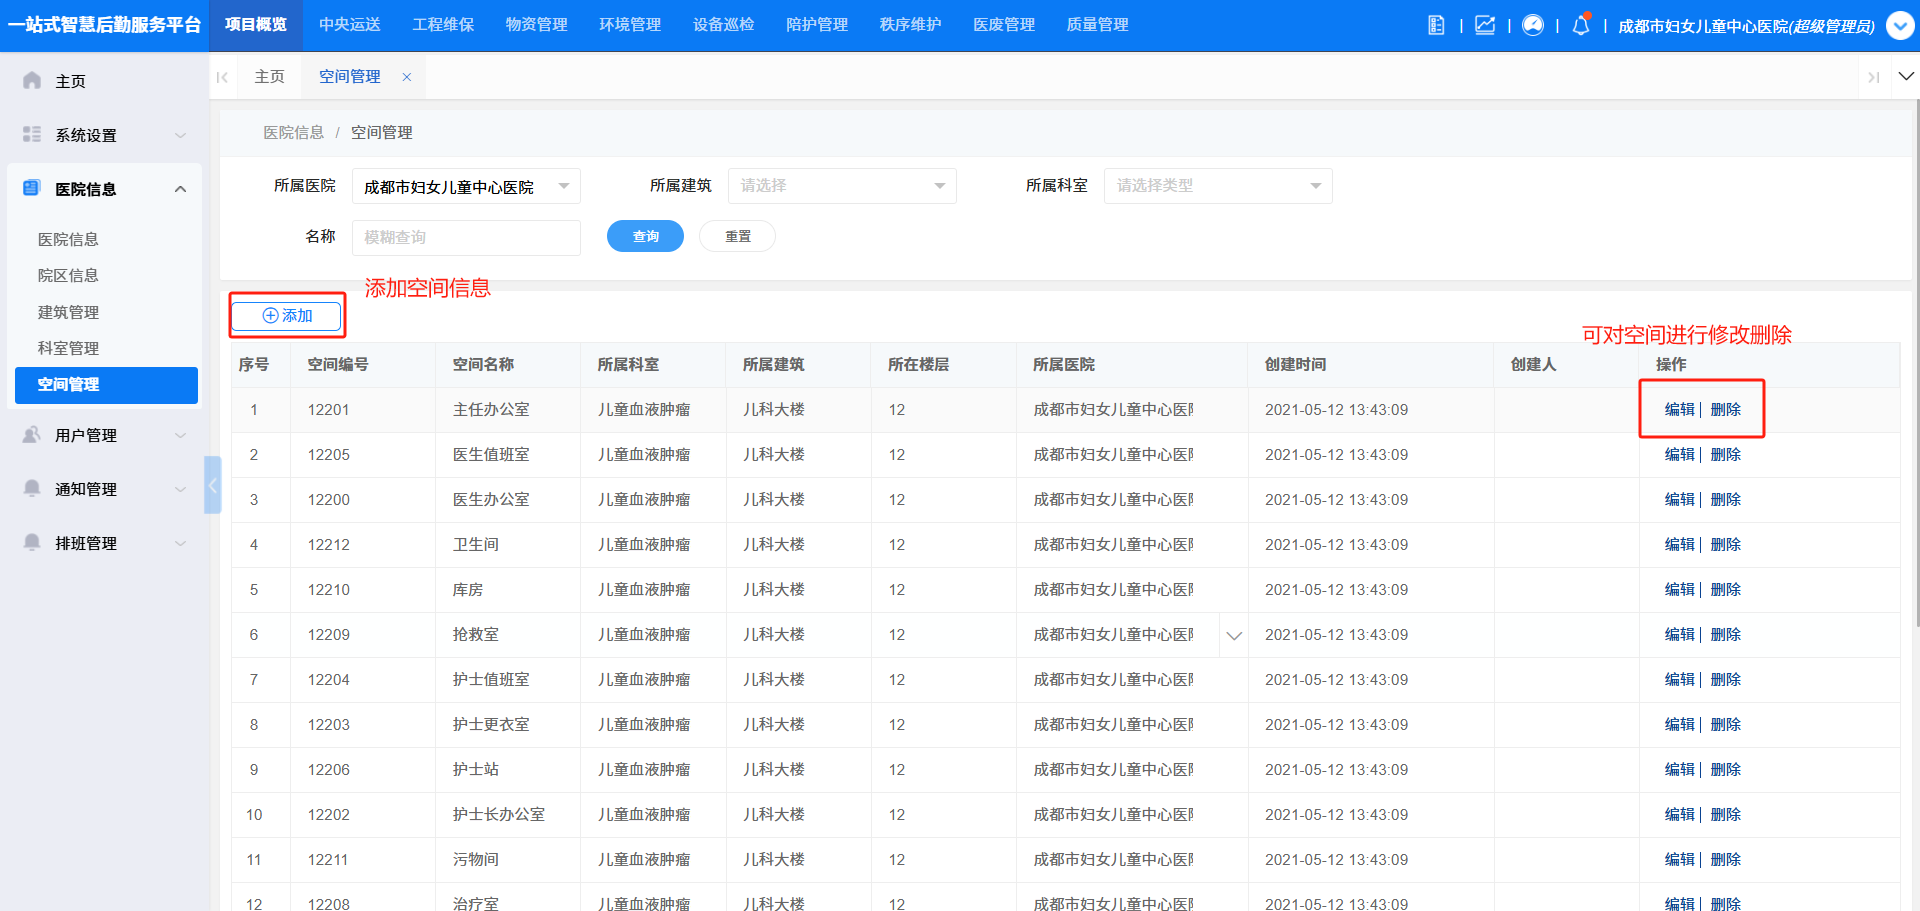Click the 主页 home icon in sidebar
The height and width of the screenshot is (911, 1920).
click(x=32, y=80)
